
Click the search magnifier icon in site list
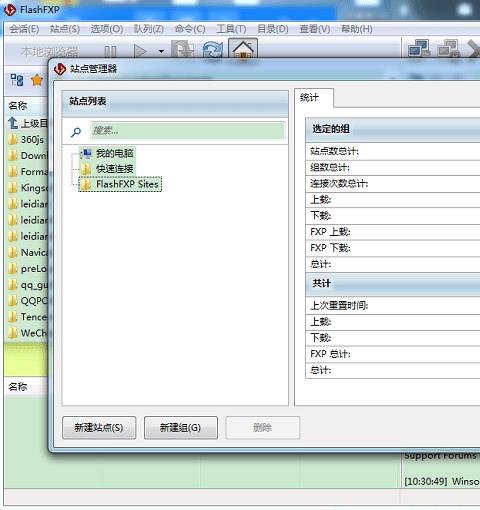[76, 132]
